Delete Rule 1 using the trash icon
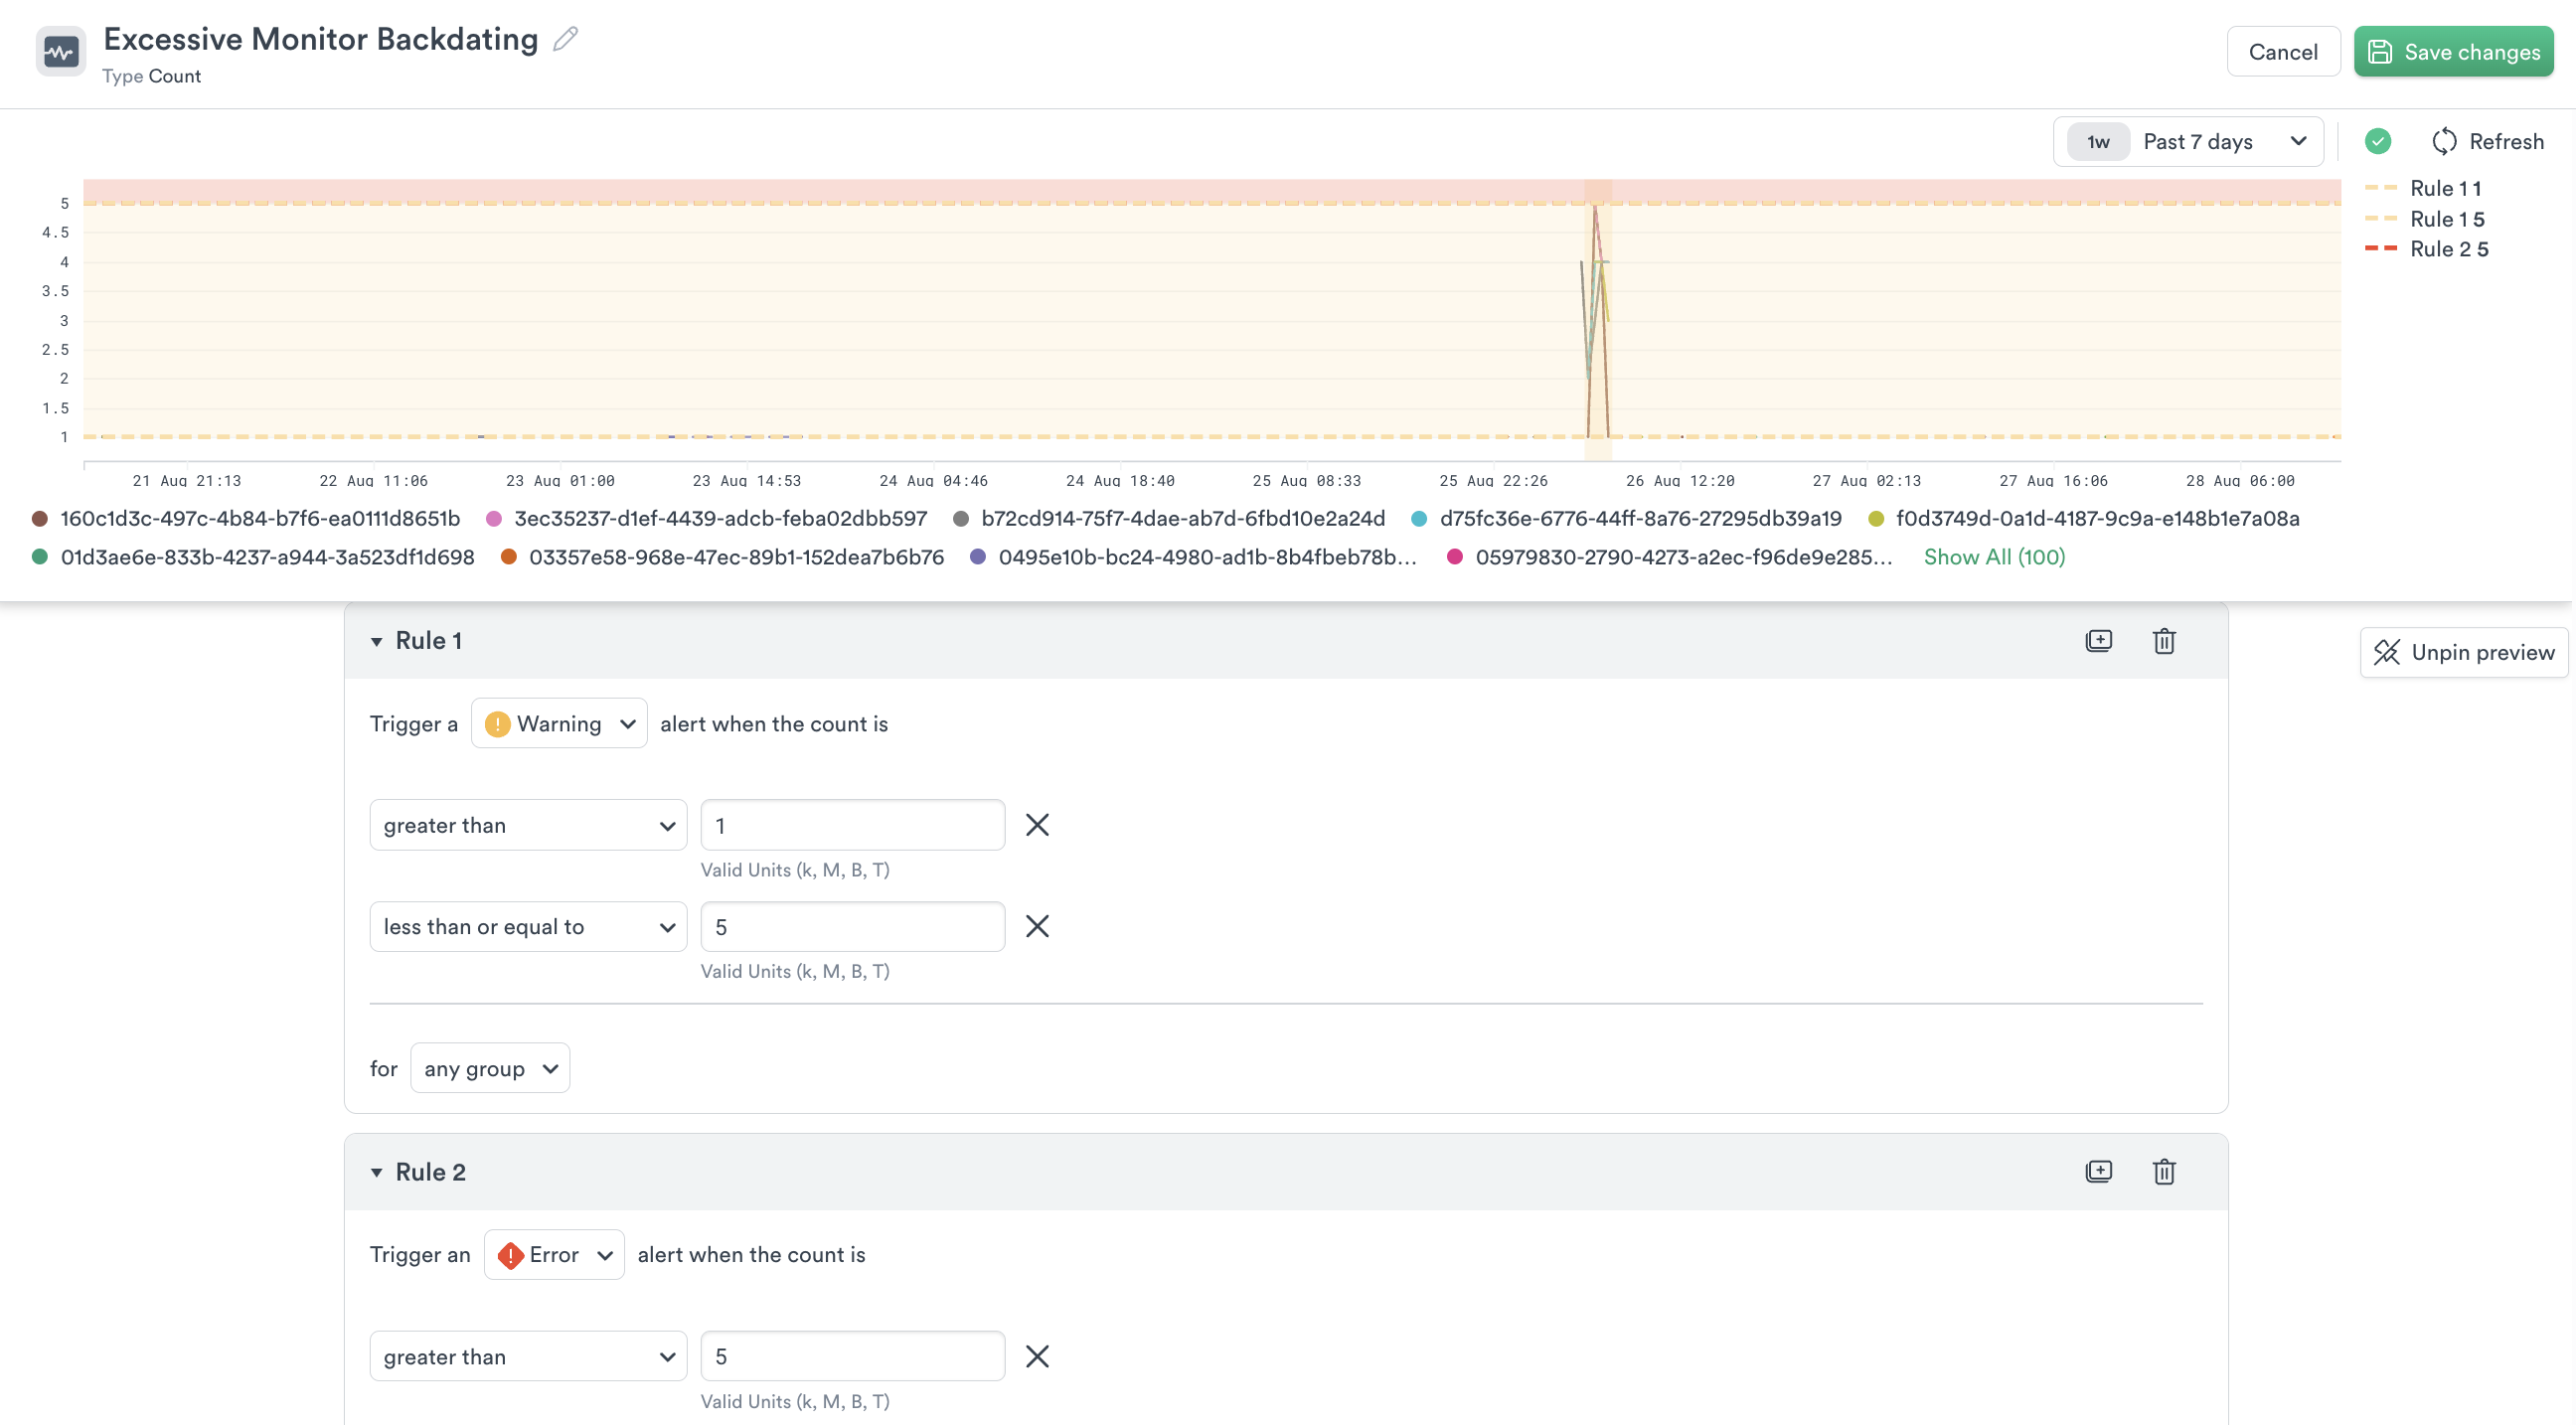Image resolution: width=2576 pixels, height=1425 pixels. [2163, 641]
